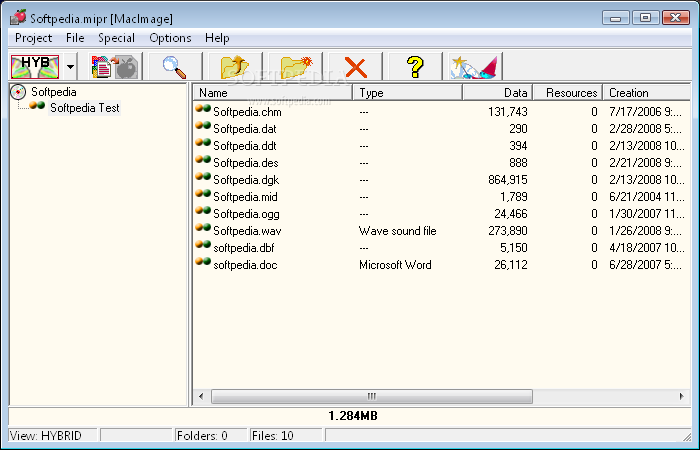Click the horizontal scrollbar thumb
The width and height of the screenshot is (700, 450).
[x=371, y=396]
